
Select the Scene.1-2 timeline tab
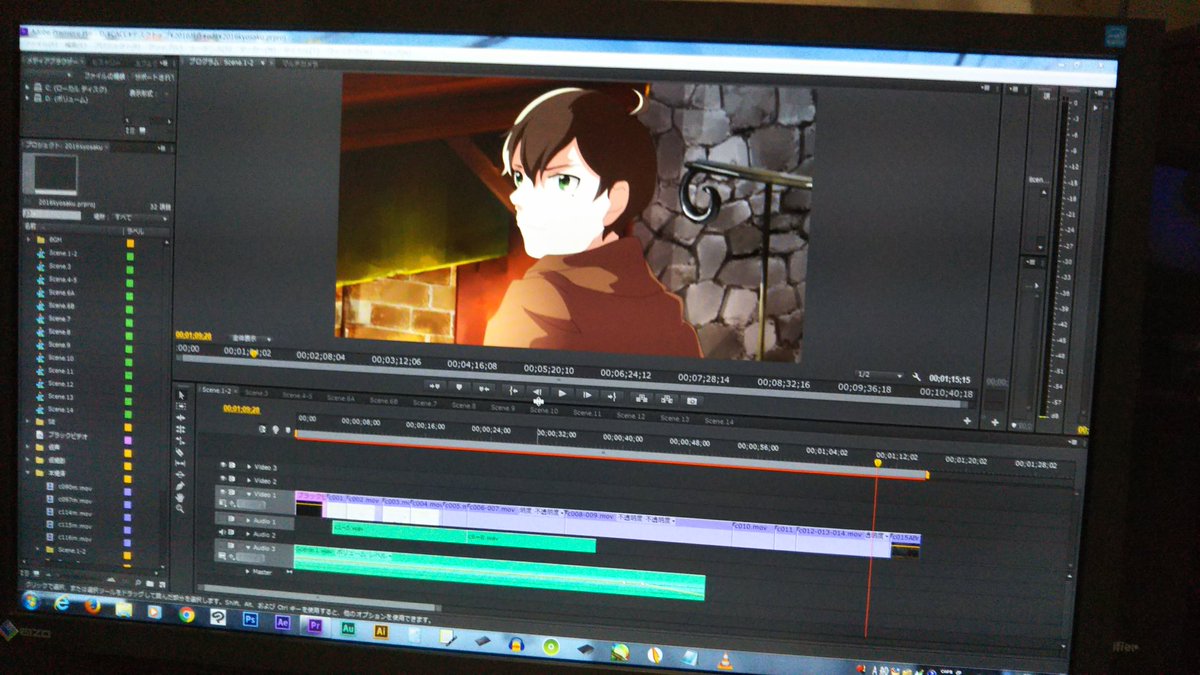pyautogui.click(x=216, y=391)
